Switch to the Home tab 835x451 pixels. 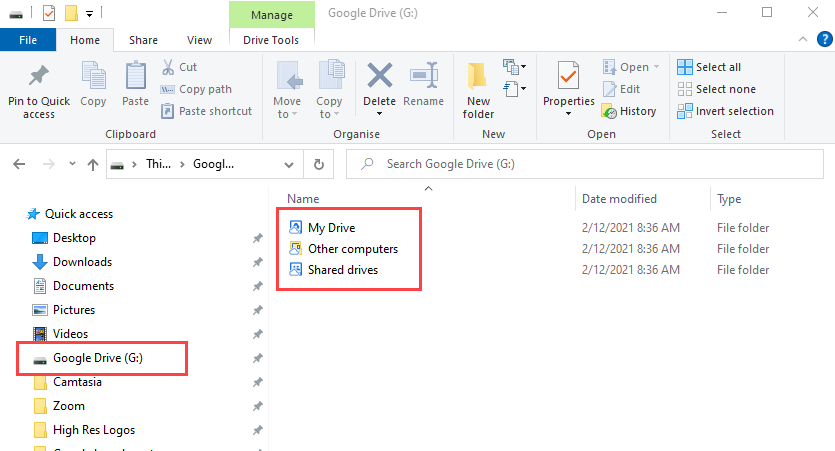point(85,40)
